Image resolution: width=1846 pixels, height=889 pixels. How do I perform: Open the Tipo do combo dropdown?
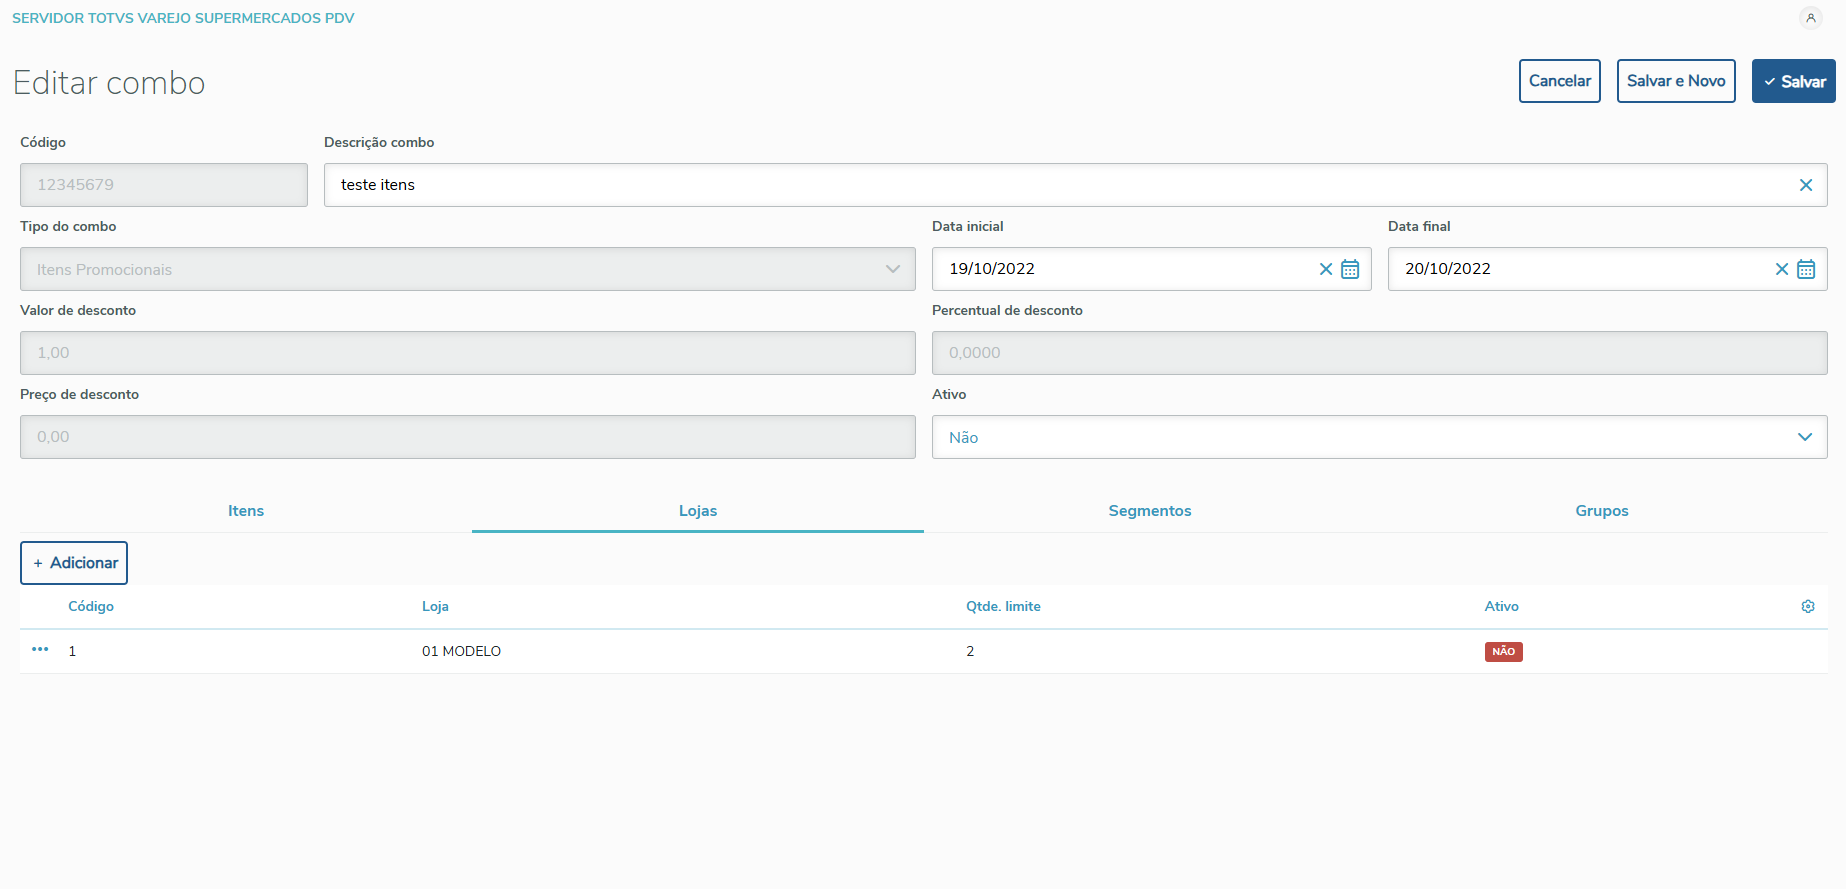click(x=467, y=269)
